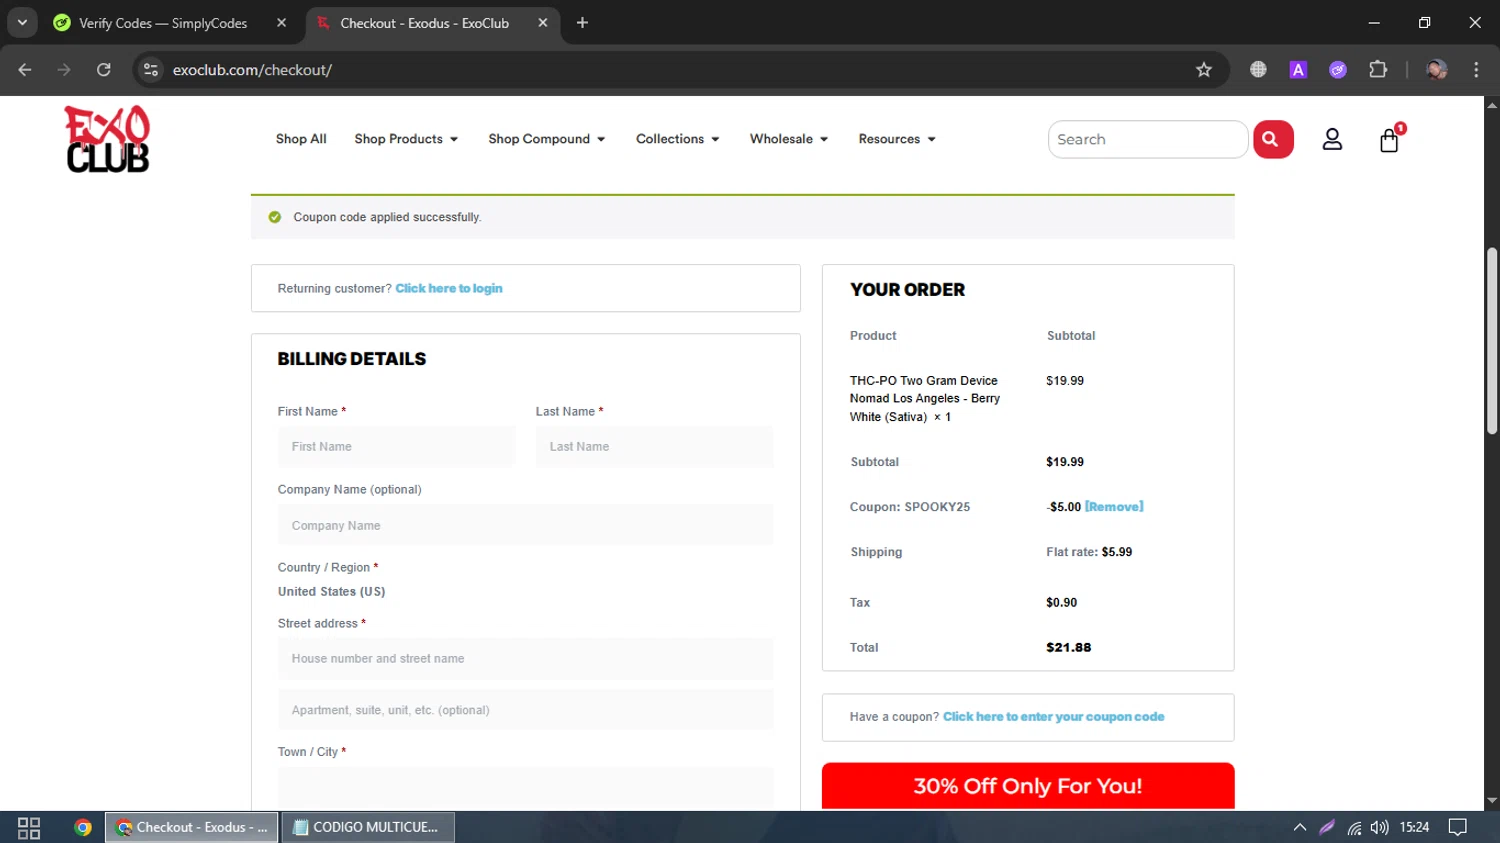1500x843 pixels.
Task: Click here to enter your coupon code
Action: [x=1053, y=717]
